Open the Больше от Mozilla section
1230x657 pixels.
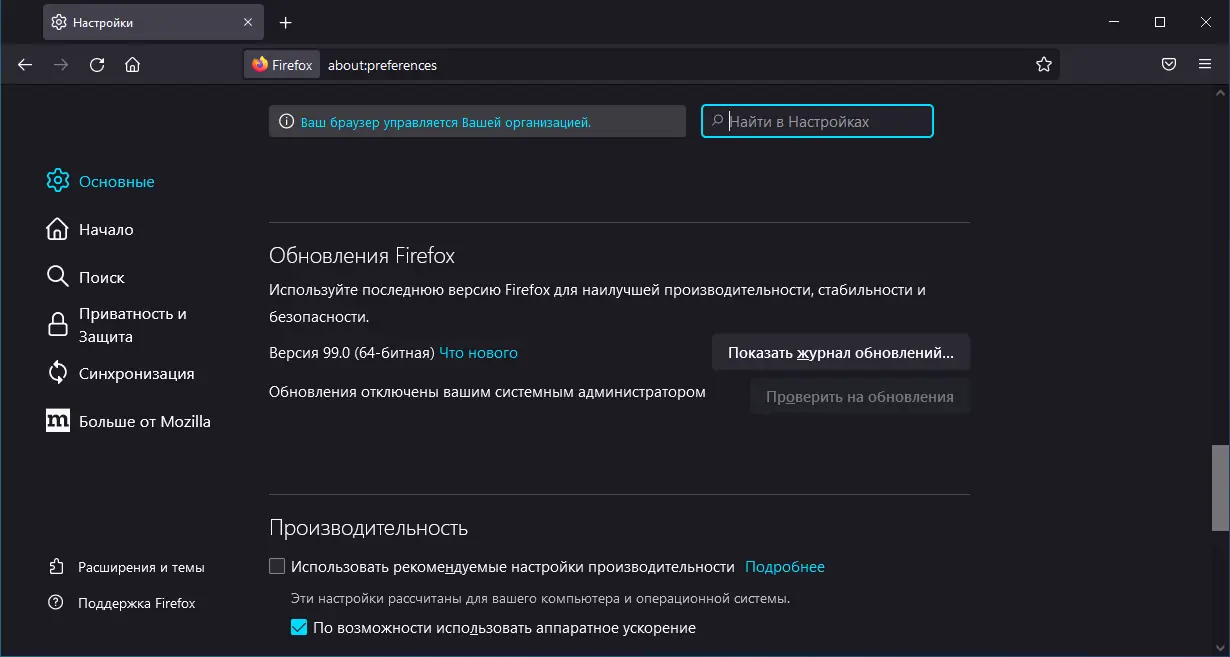144,421
